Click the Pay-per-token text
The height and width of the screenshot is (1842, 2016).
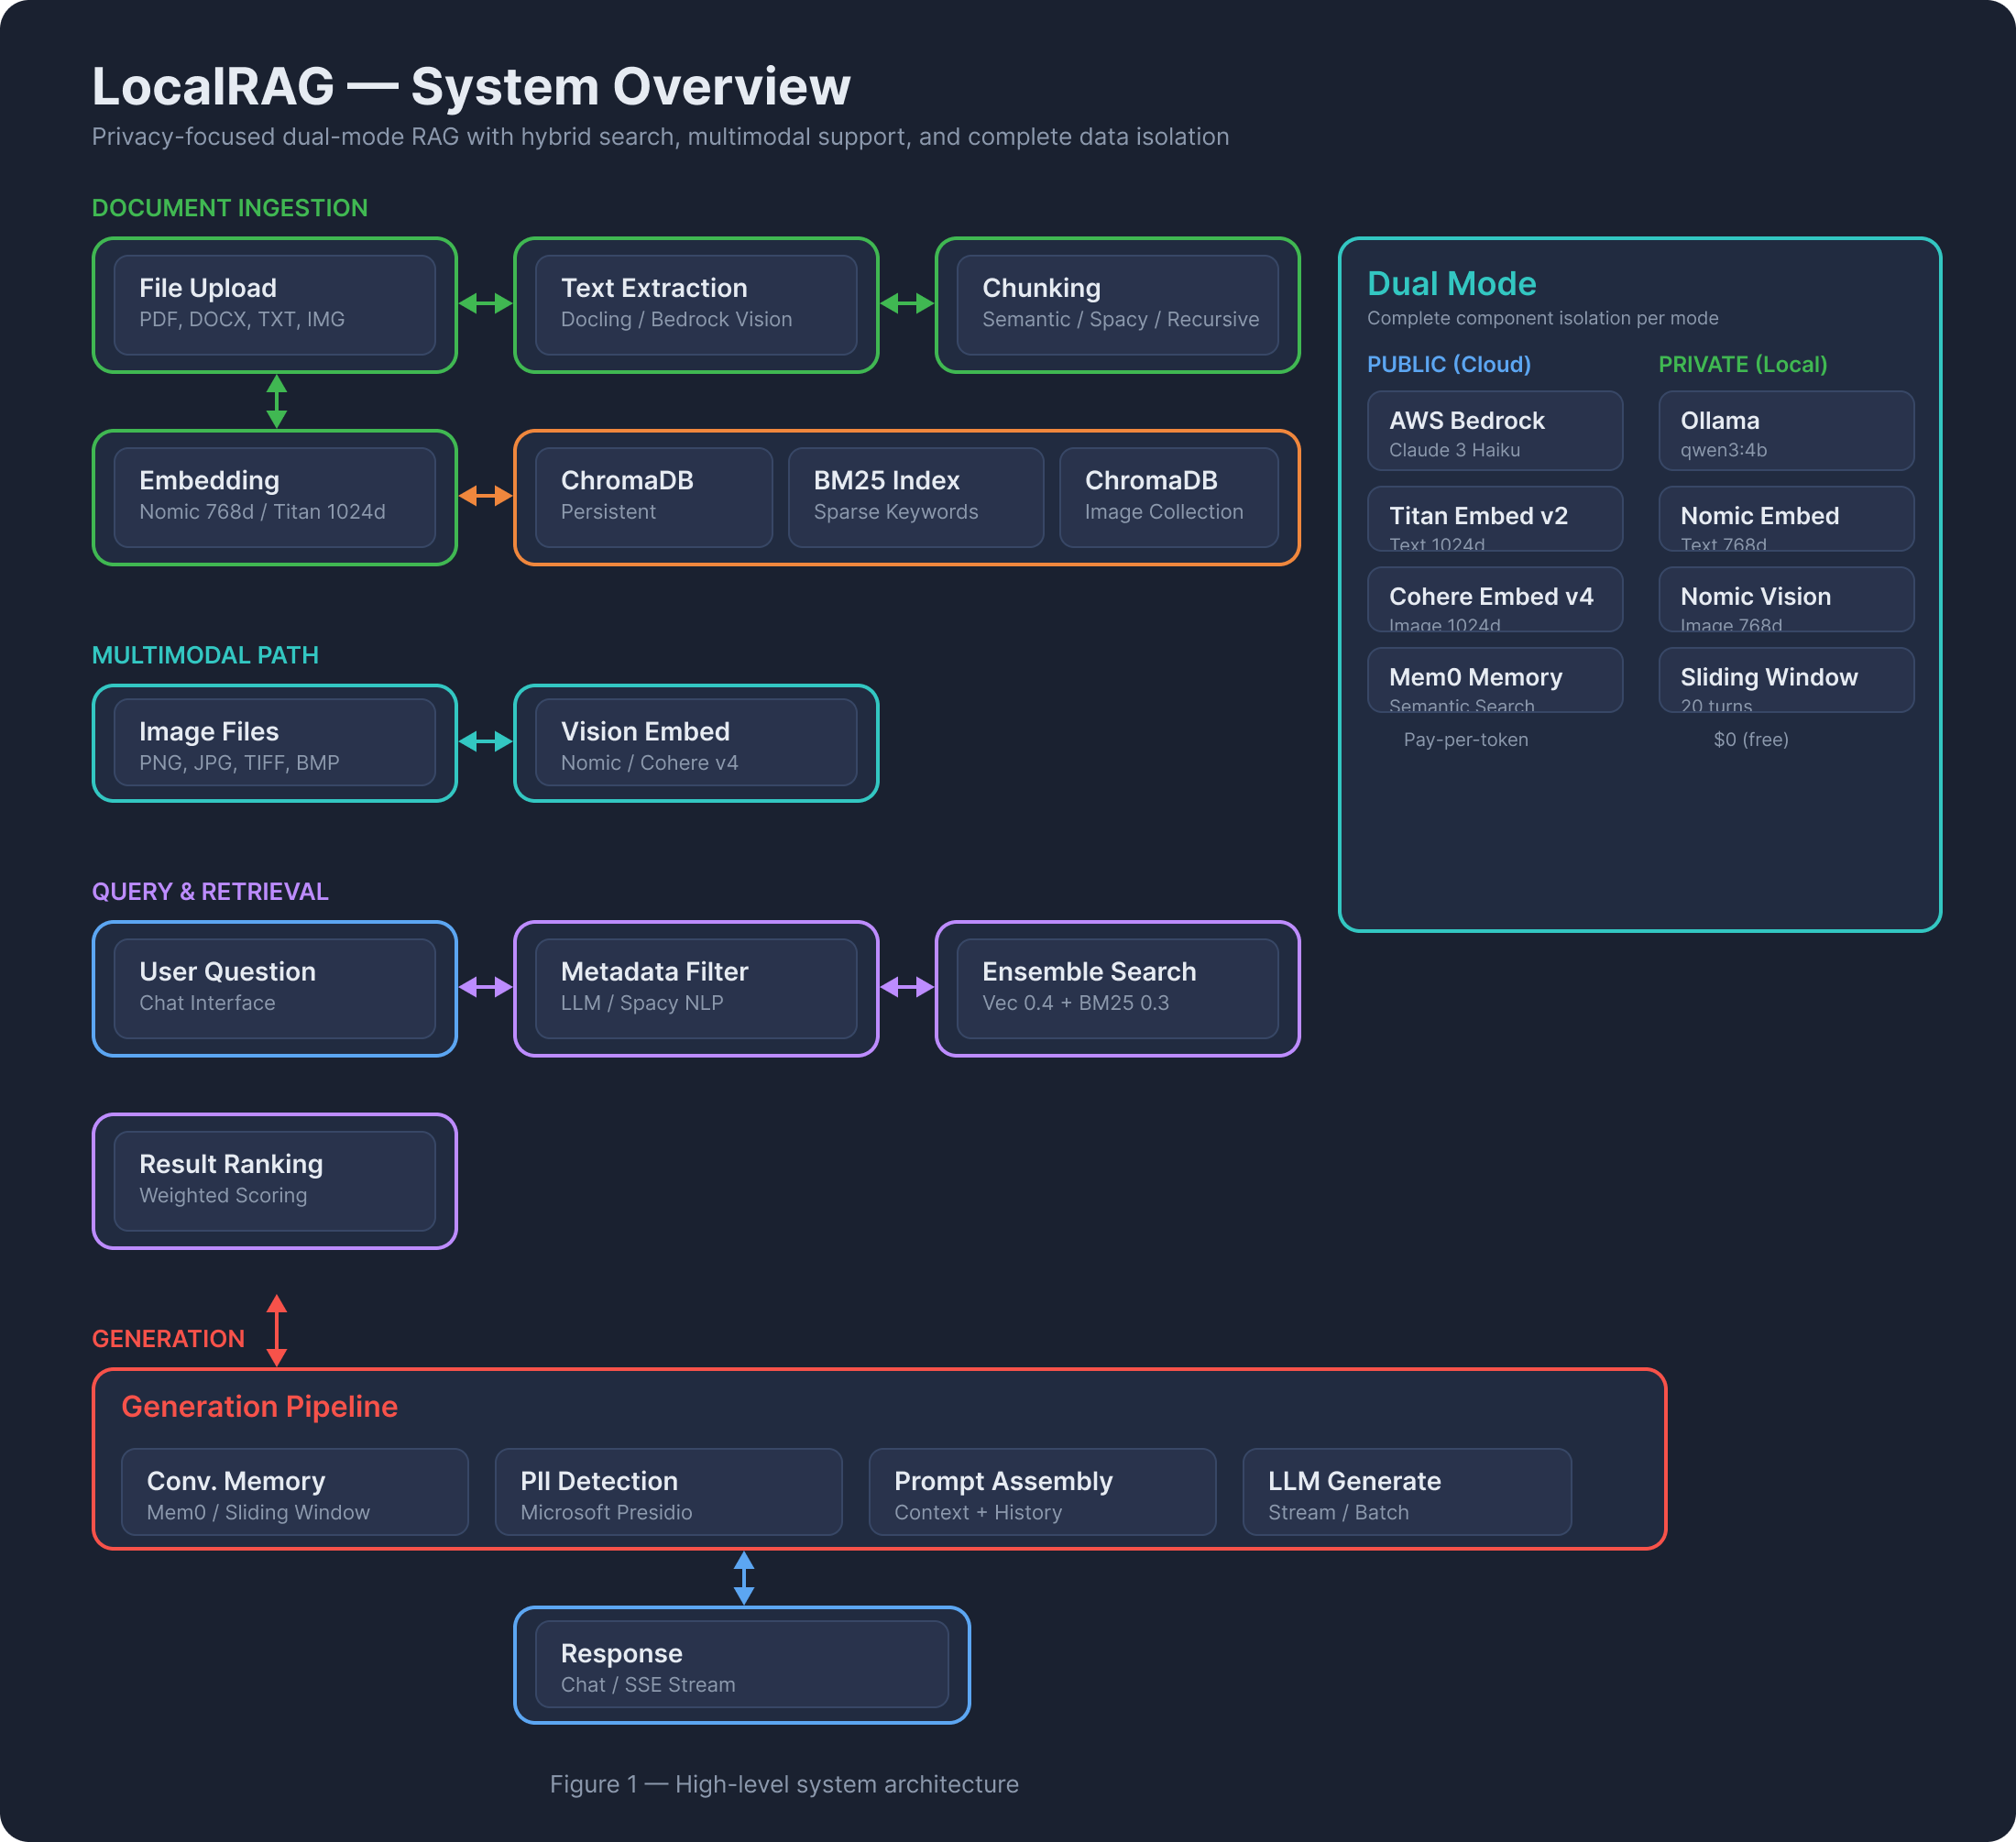pos(1465,740)
